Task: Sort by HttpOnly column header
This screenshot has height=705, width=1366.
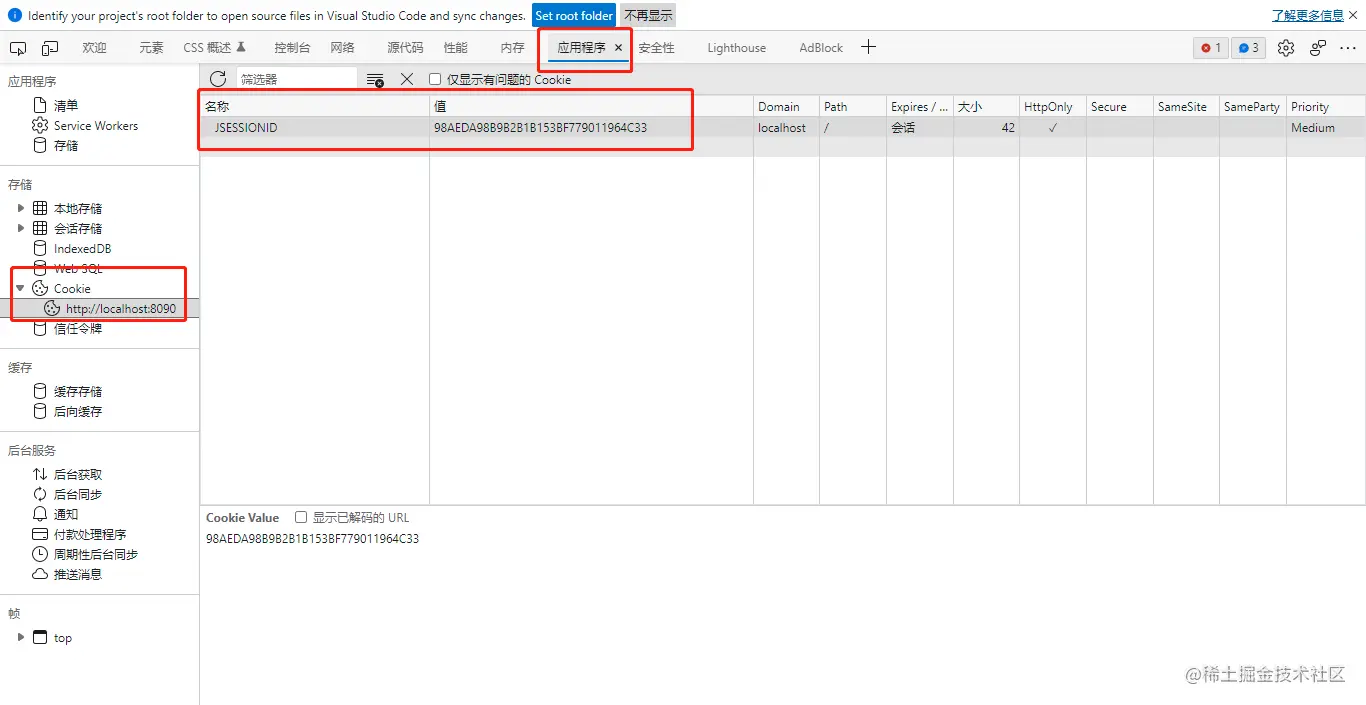Action: click(1053, 106)
